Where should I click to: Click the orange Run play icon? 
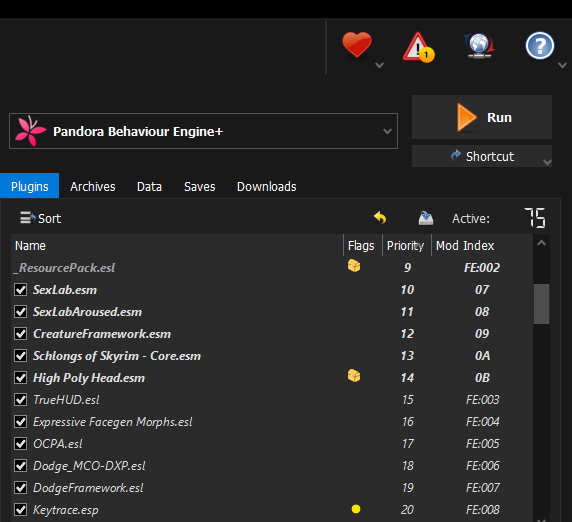coord(467,117)
